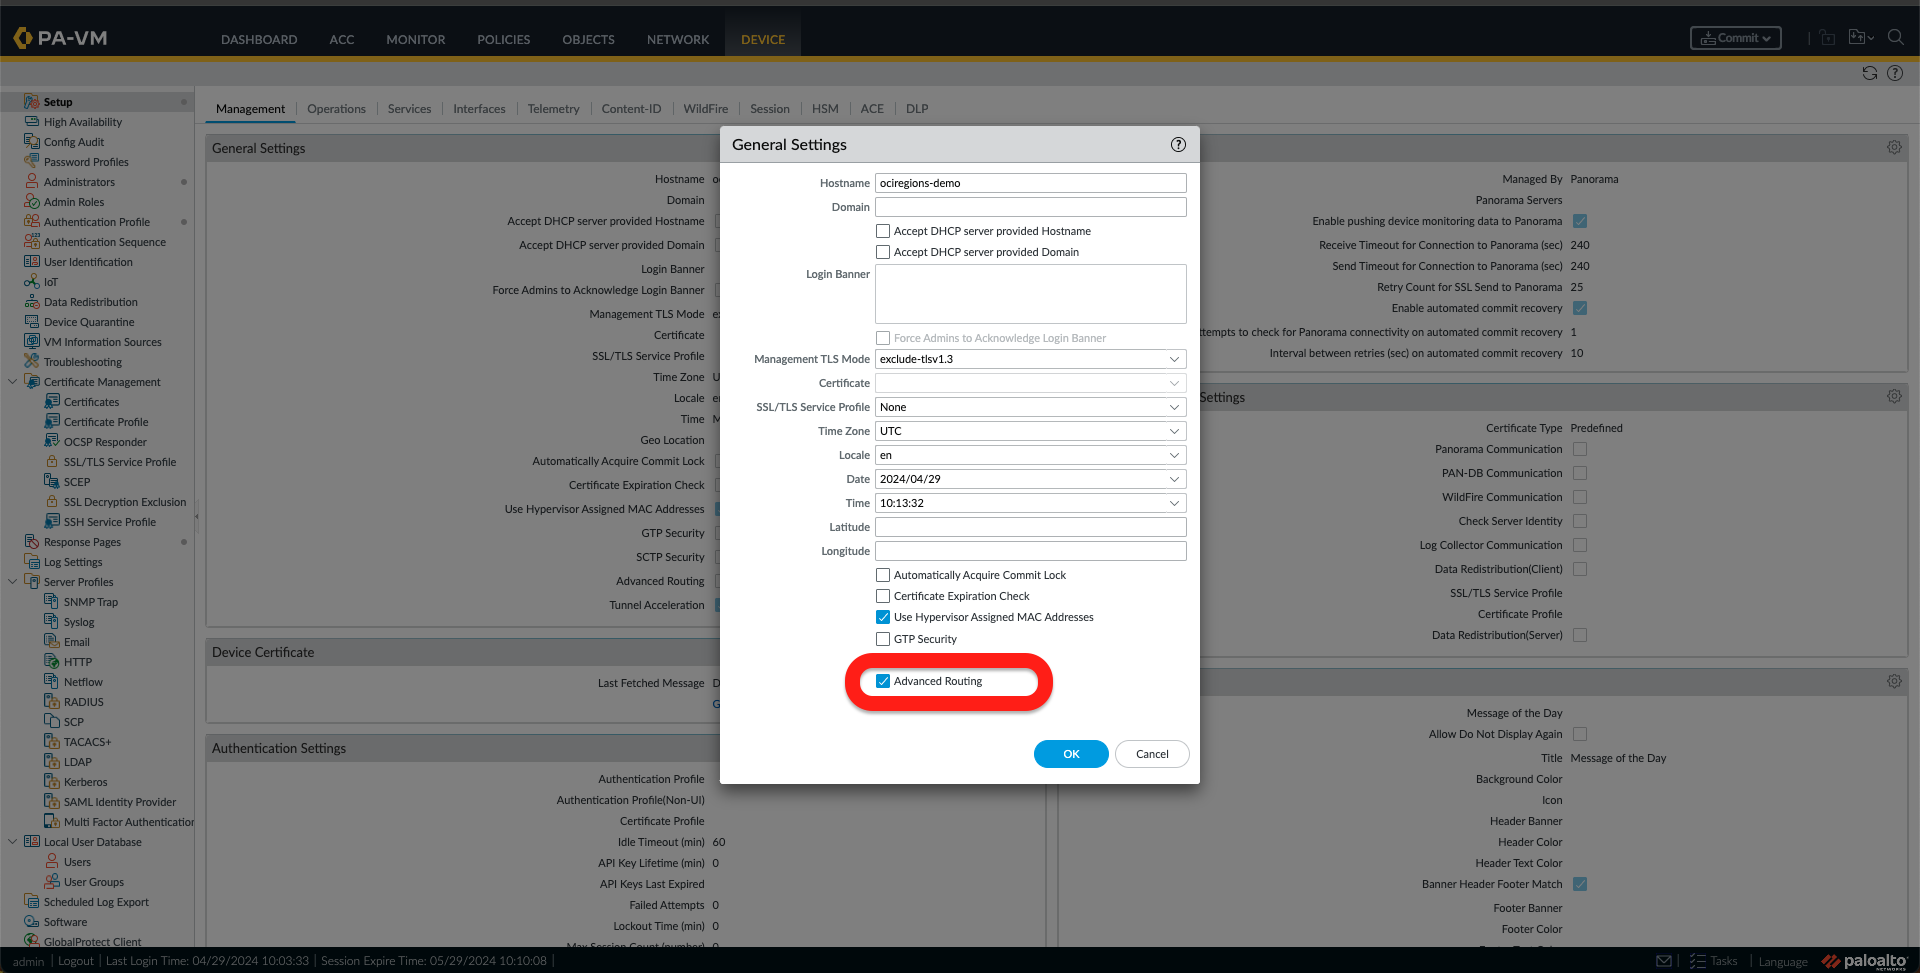Image resolution: width=1920 pixels, height=973 pixels.
Task: Collapse the Certificate Management tree
Action: [13, 381]
